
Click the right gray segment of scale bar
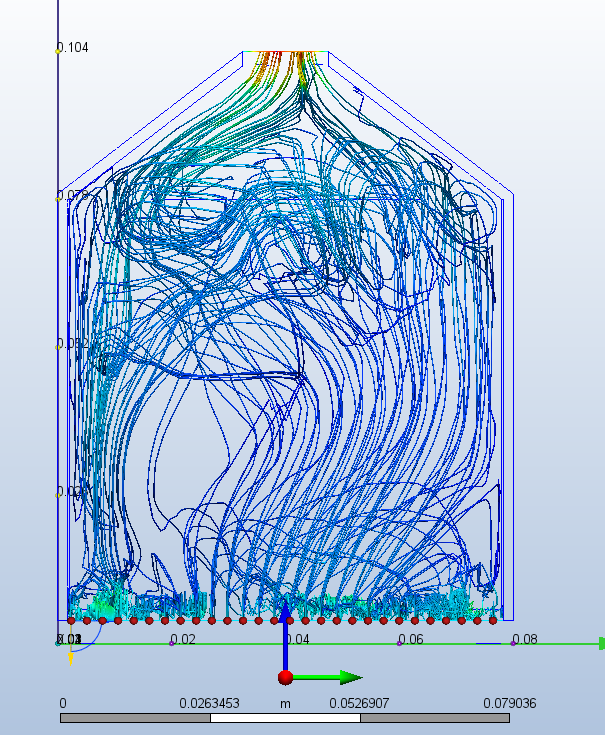(435, 717)
